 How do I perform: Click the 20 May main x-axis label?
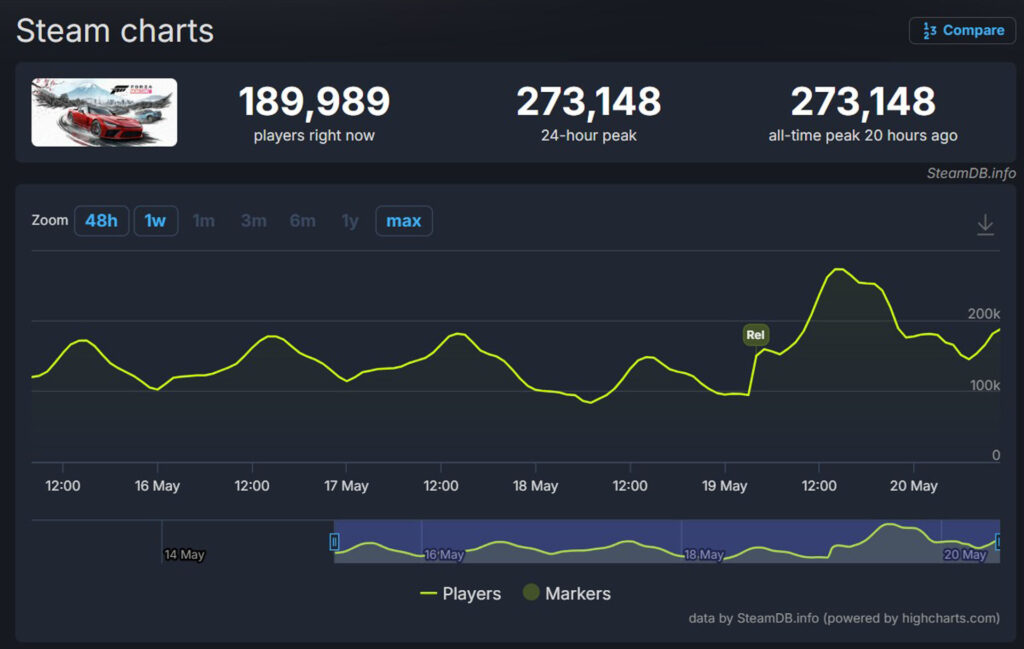(x=914, y=486)
